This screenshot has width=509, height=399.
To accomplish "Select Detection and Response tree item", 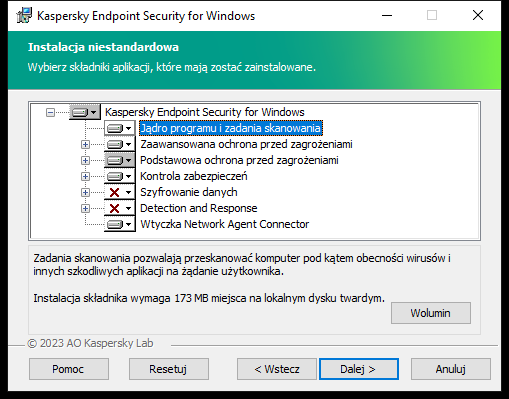I will pos(198,208).
